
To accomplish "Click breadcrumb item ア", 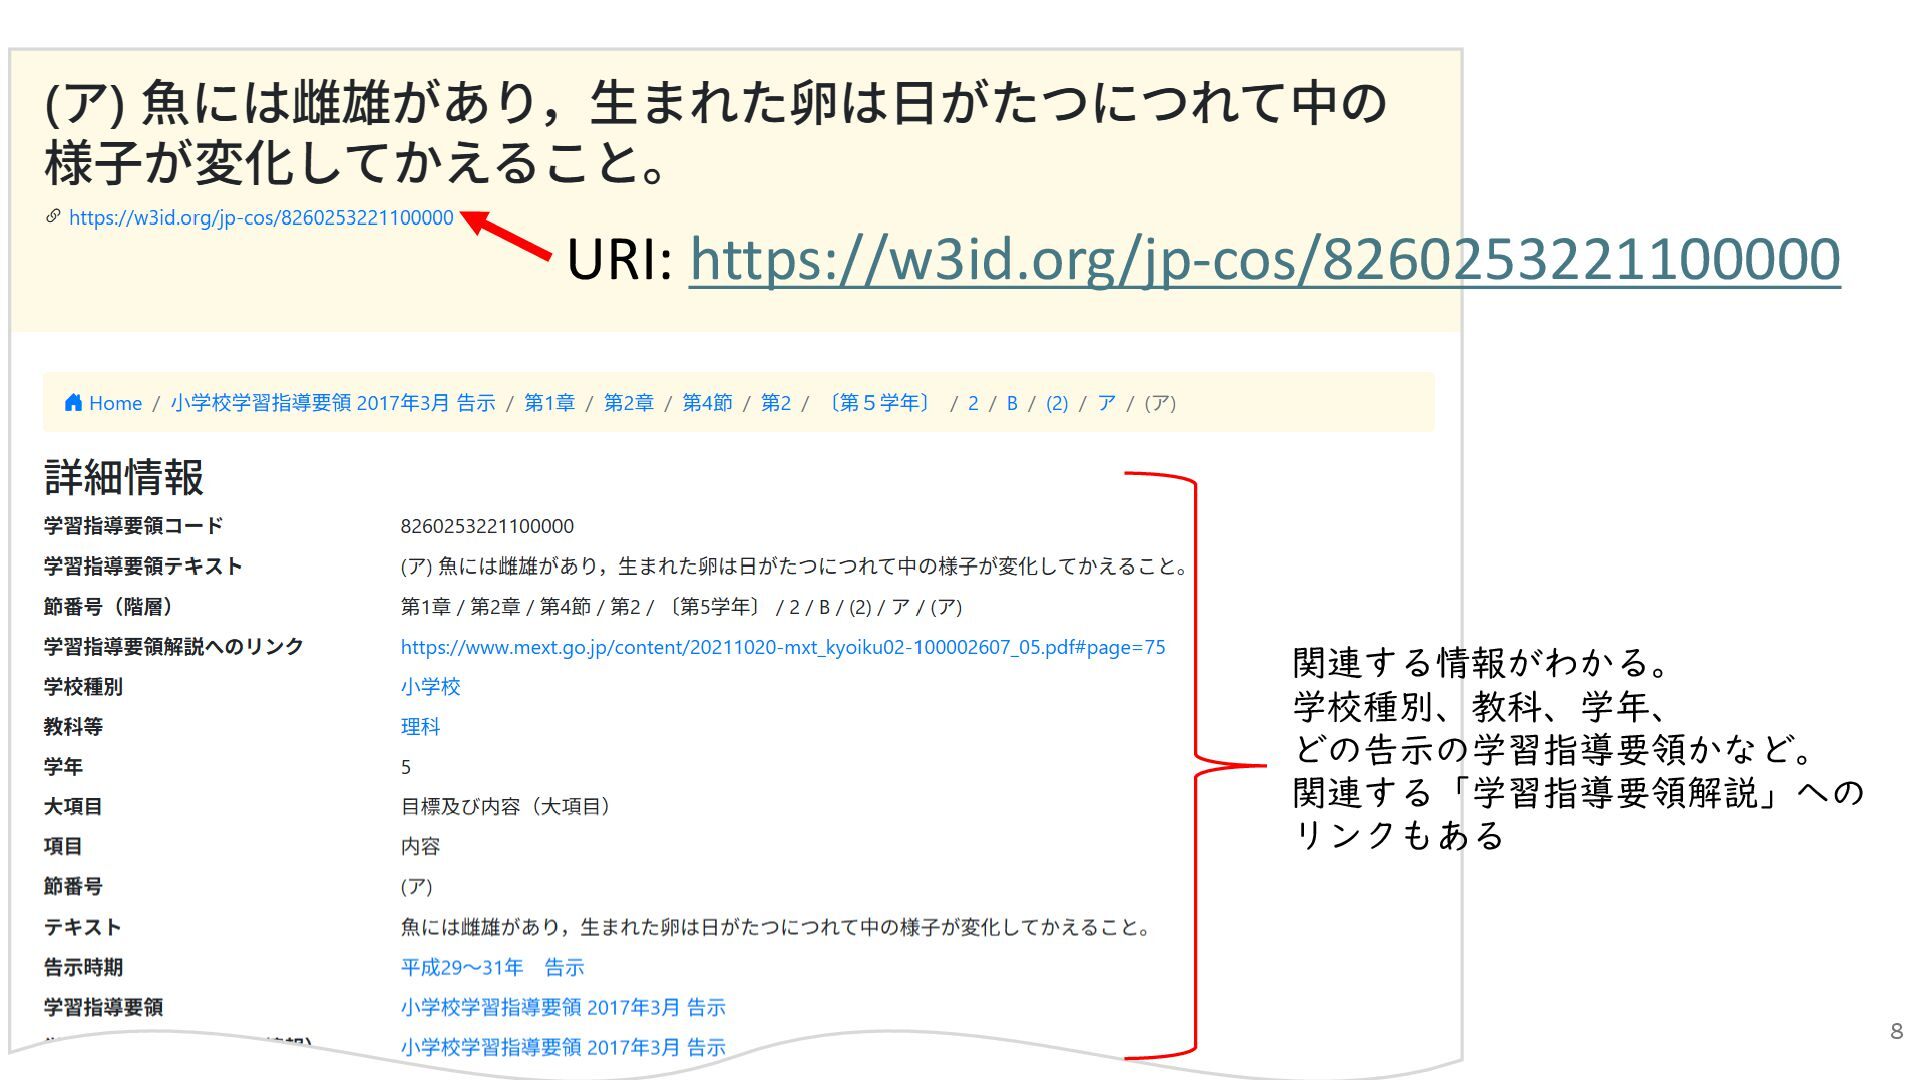I will click(1106, 403).
